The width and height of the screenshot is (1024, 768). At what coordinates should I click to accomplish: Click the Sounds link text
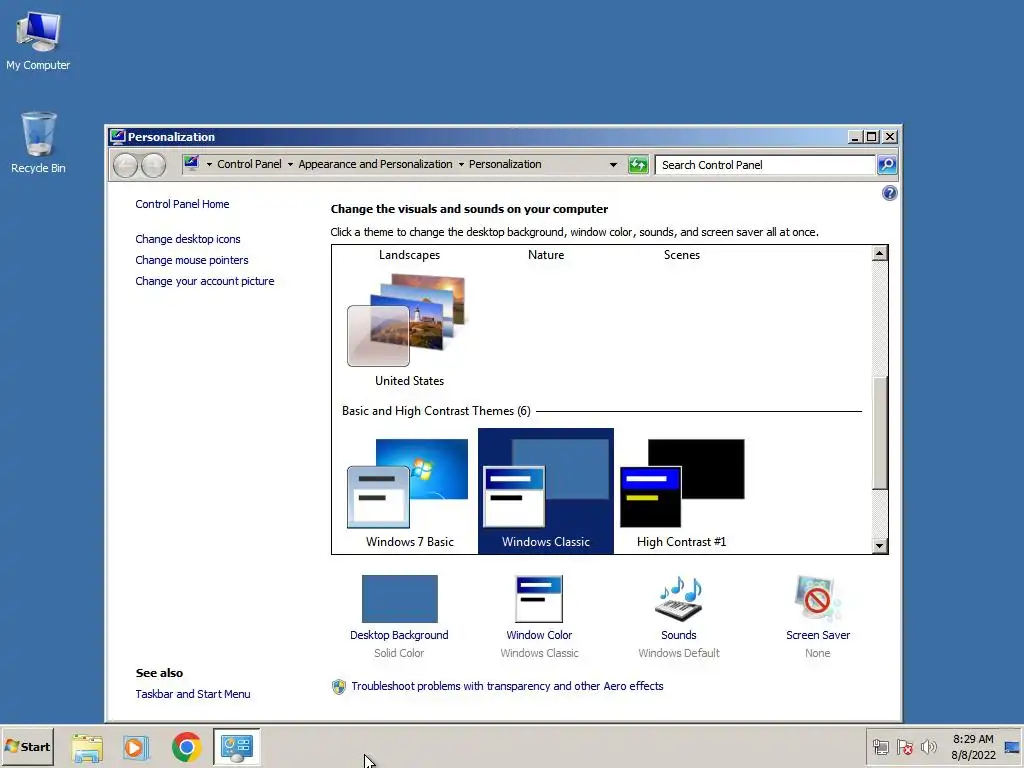click(679, 635)
